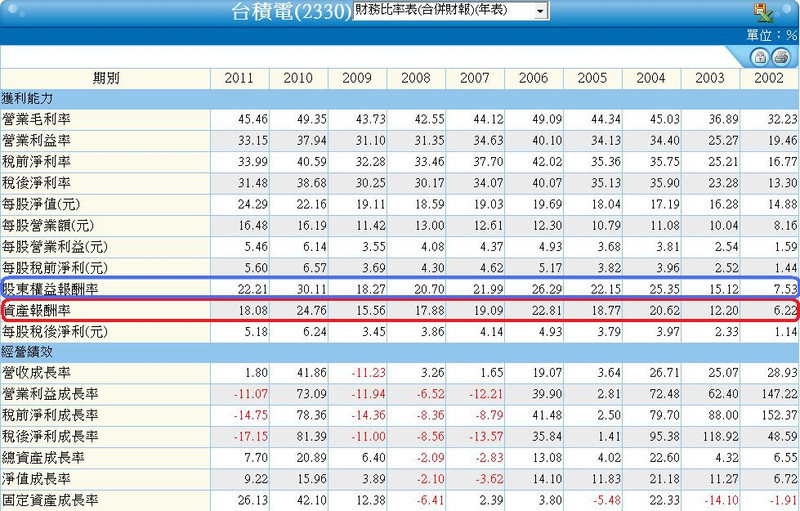
Task: Select the 期別 column header
Action: click(x=106, y=79)
